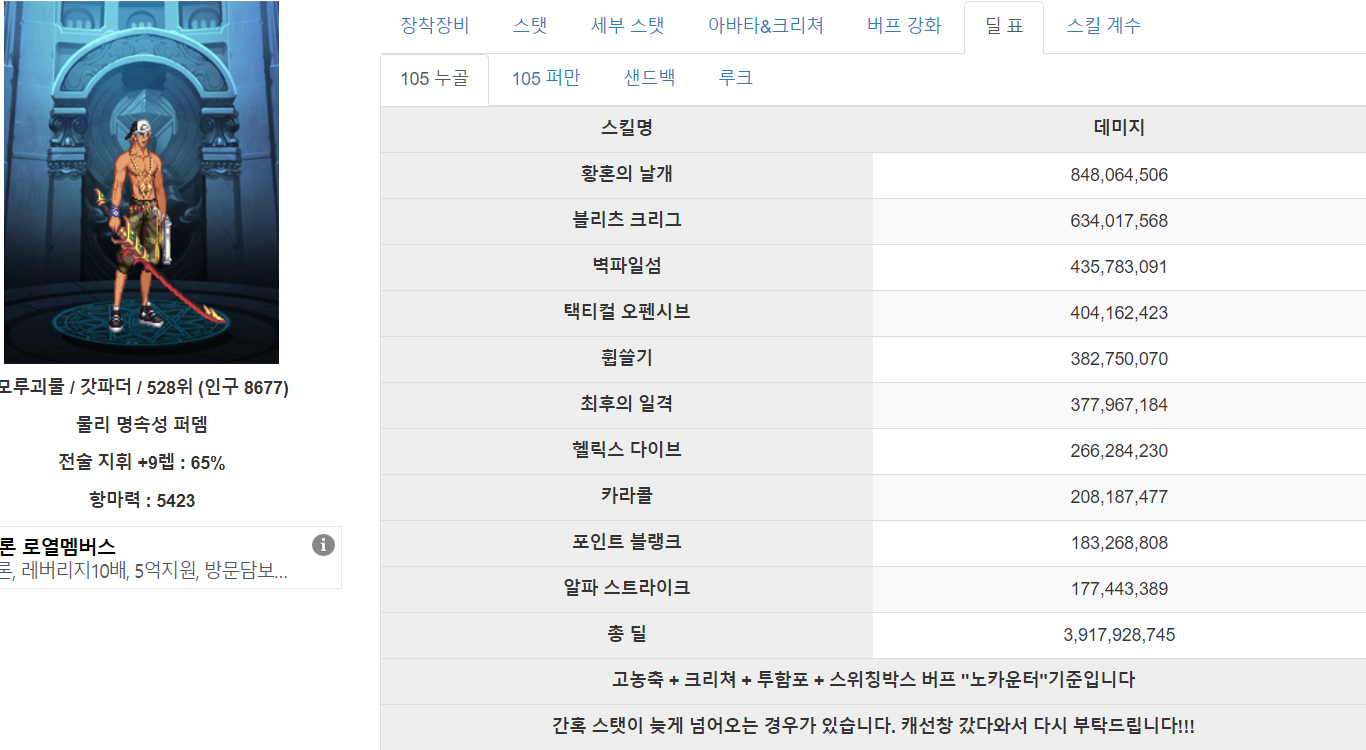This screenshot has height=750, width=1366.
Task: Select the active 딜 표 tab
Action: pyautogui.click(x=1004, y=26)
